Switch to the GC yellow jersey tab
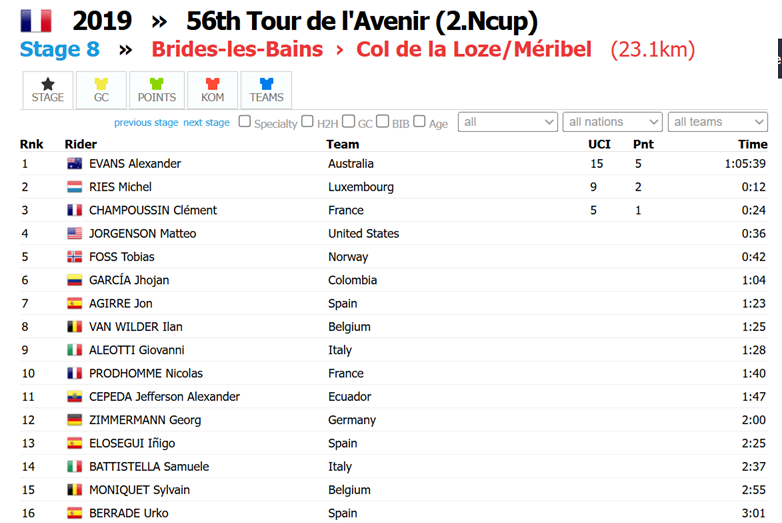Screen dimensions: 782x523 click(x=101, y=90)
